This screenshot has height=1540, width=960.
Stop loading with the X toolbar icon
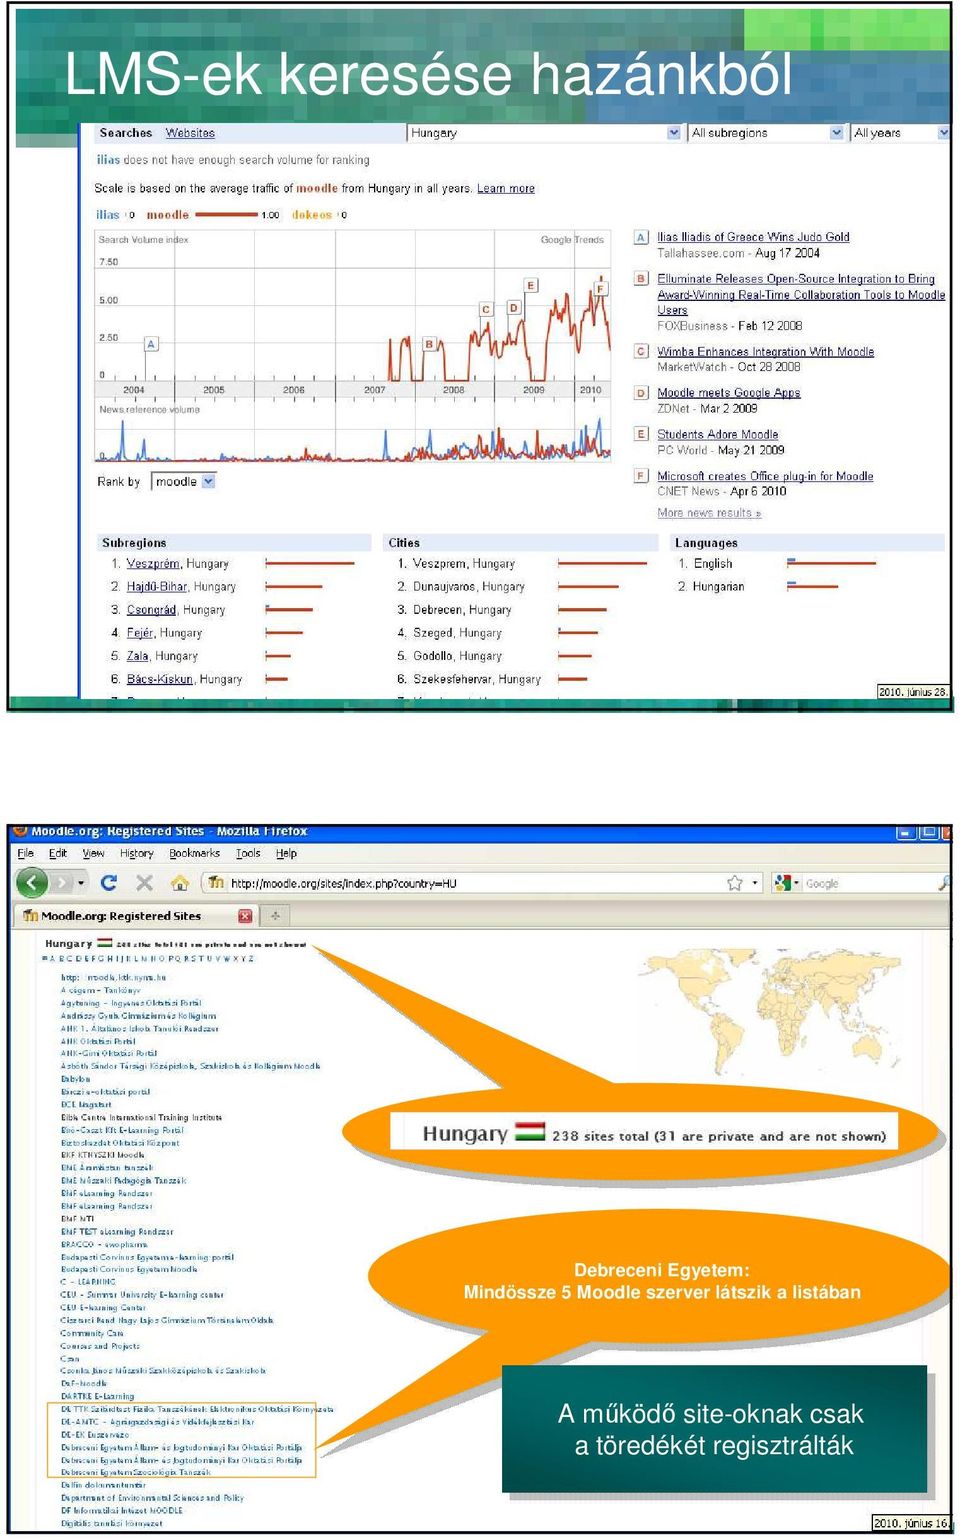144,882
